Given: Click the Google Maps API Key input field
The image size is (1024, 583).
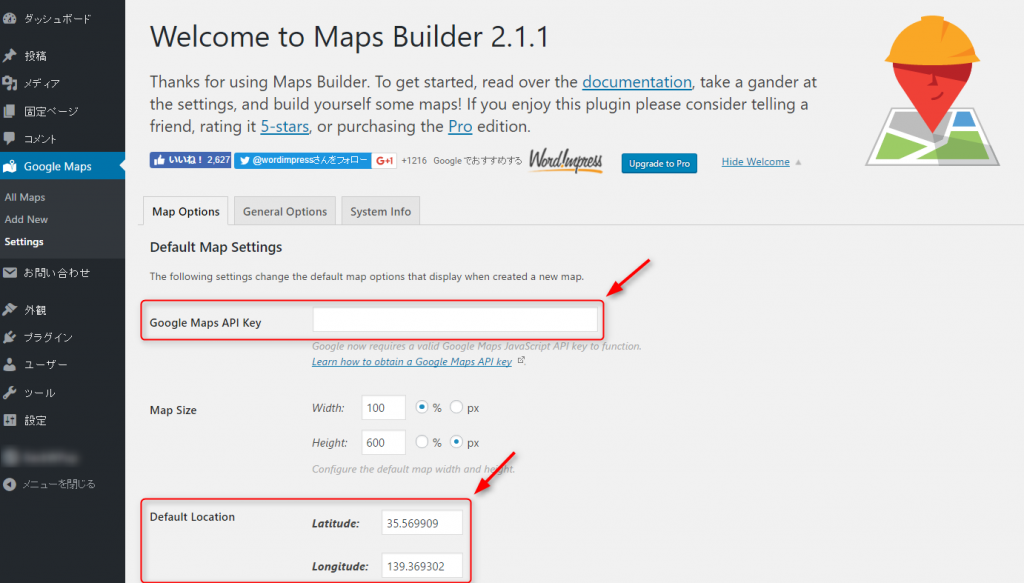Looking at the screenshot, I should coord(455,320).
